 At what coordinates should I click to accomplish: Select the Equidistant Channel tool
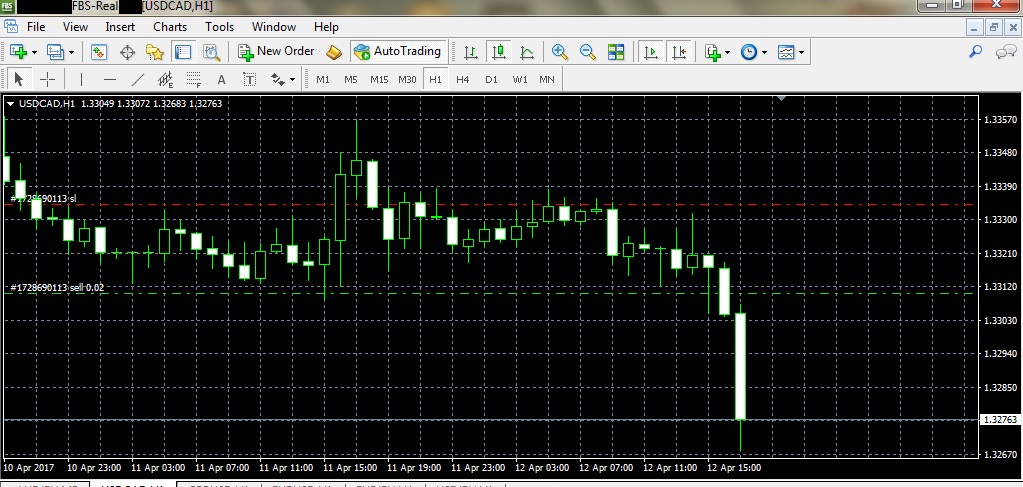tap(166, 80)
